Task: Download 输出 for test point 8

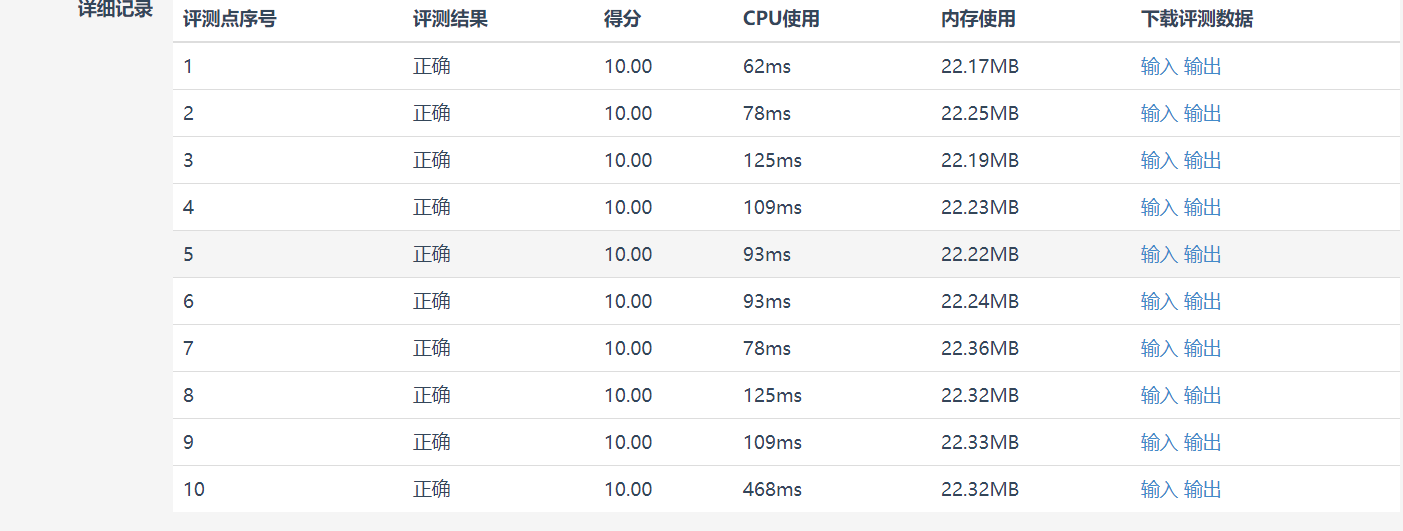Action: 1202,396
